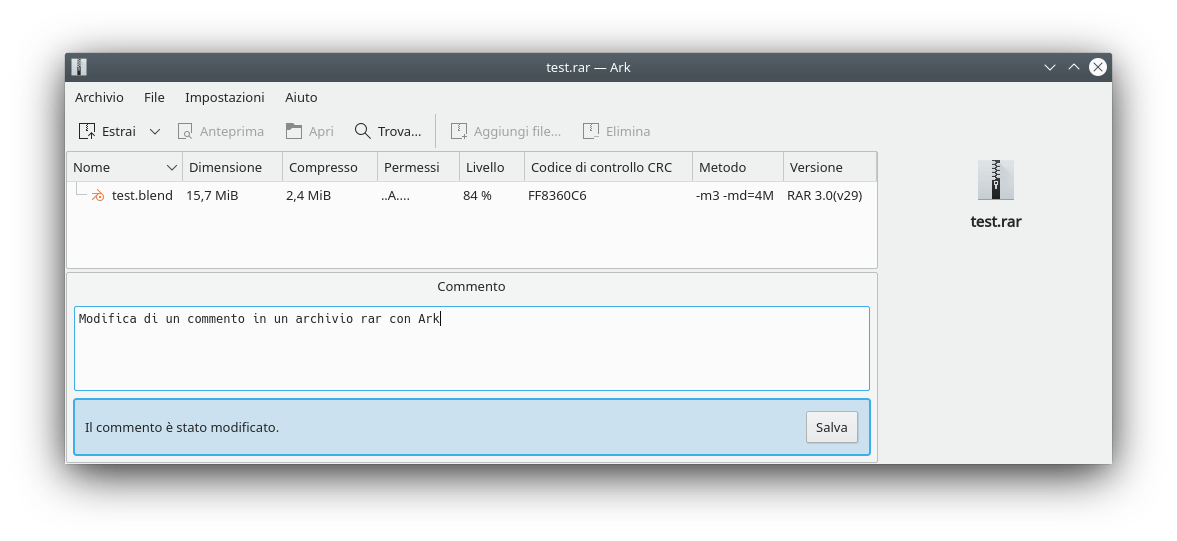Click inside the comment text field
Screen dimensions: 1177x541
(471, 350)
